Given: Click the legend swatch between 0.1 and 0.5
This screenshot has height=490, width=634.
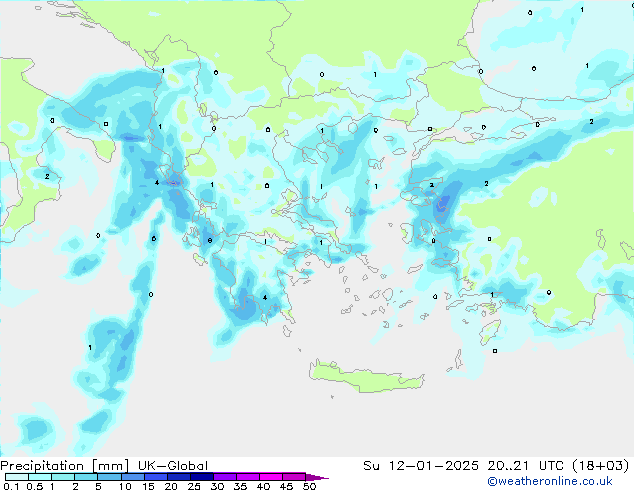Looking at the screenshot, I should click(x=17, y=477).
